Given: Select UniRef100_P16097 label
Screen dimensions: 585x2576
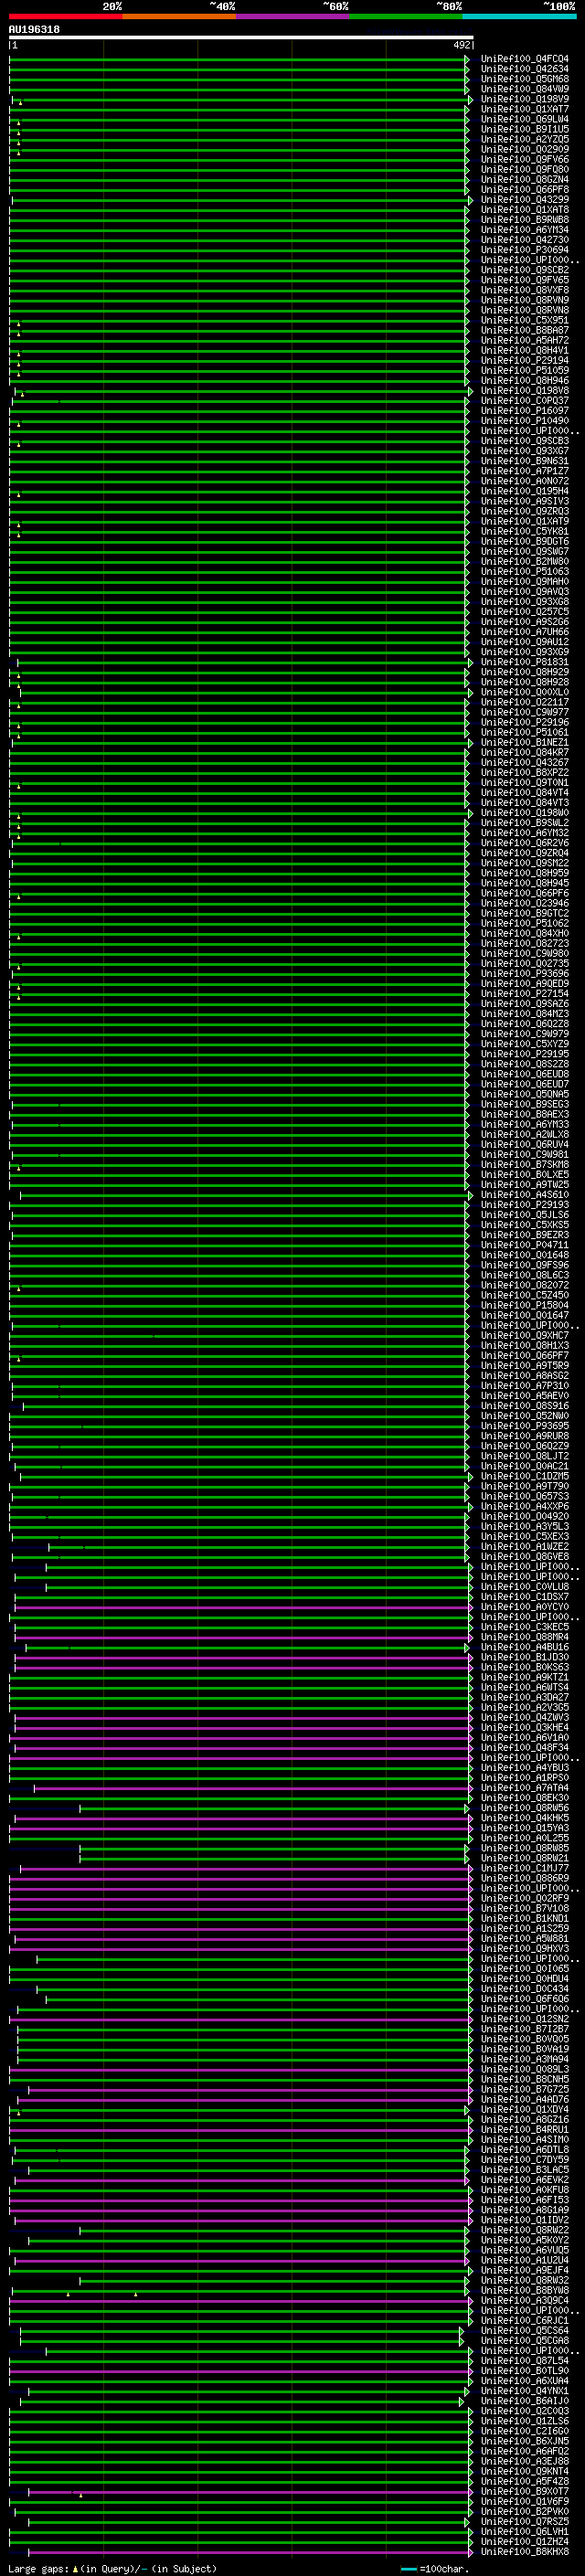Looking at the screenshot, I should [524, 411].
